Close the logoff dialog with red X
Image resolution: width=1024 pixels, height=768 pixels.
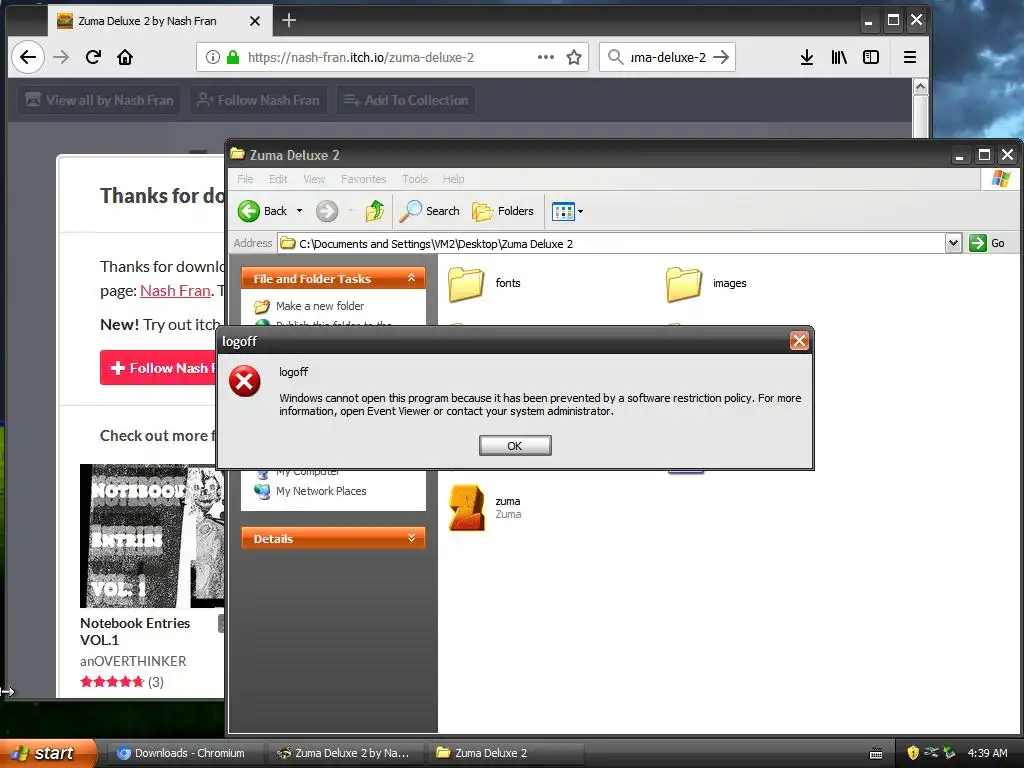(799, 340)
